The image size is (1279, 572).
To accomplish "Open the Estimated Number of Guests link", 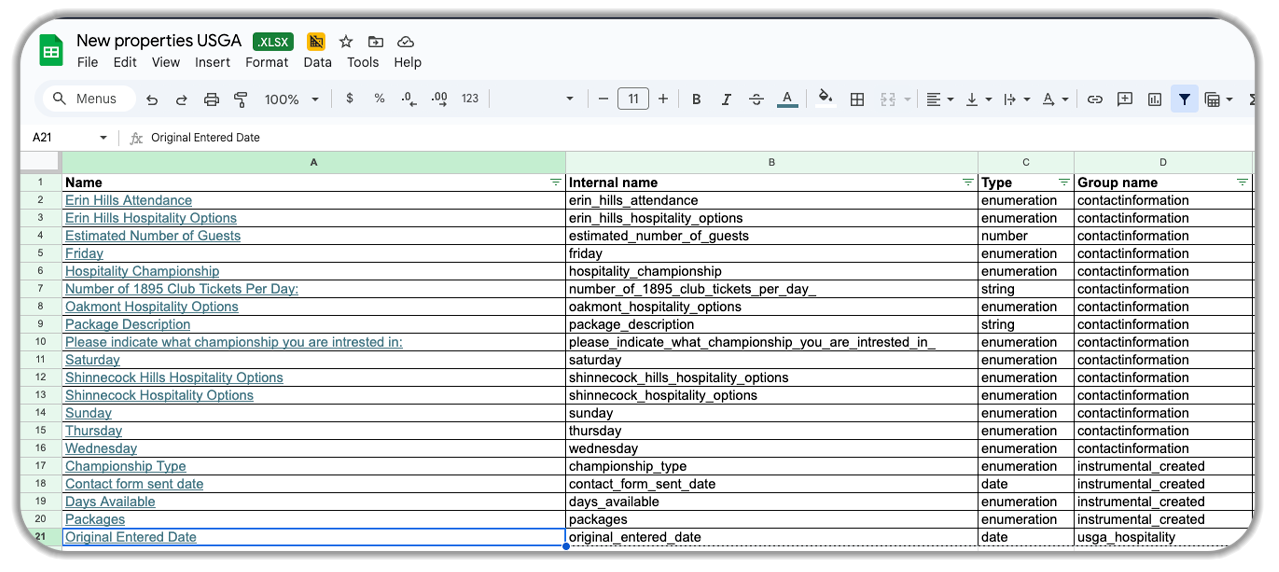I will [x=153, y=236].
